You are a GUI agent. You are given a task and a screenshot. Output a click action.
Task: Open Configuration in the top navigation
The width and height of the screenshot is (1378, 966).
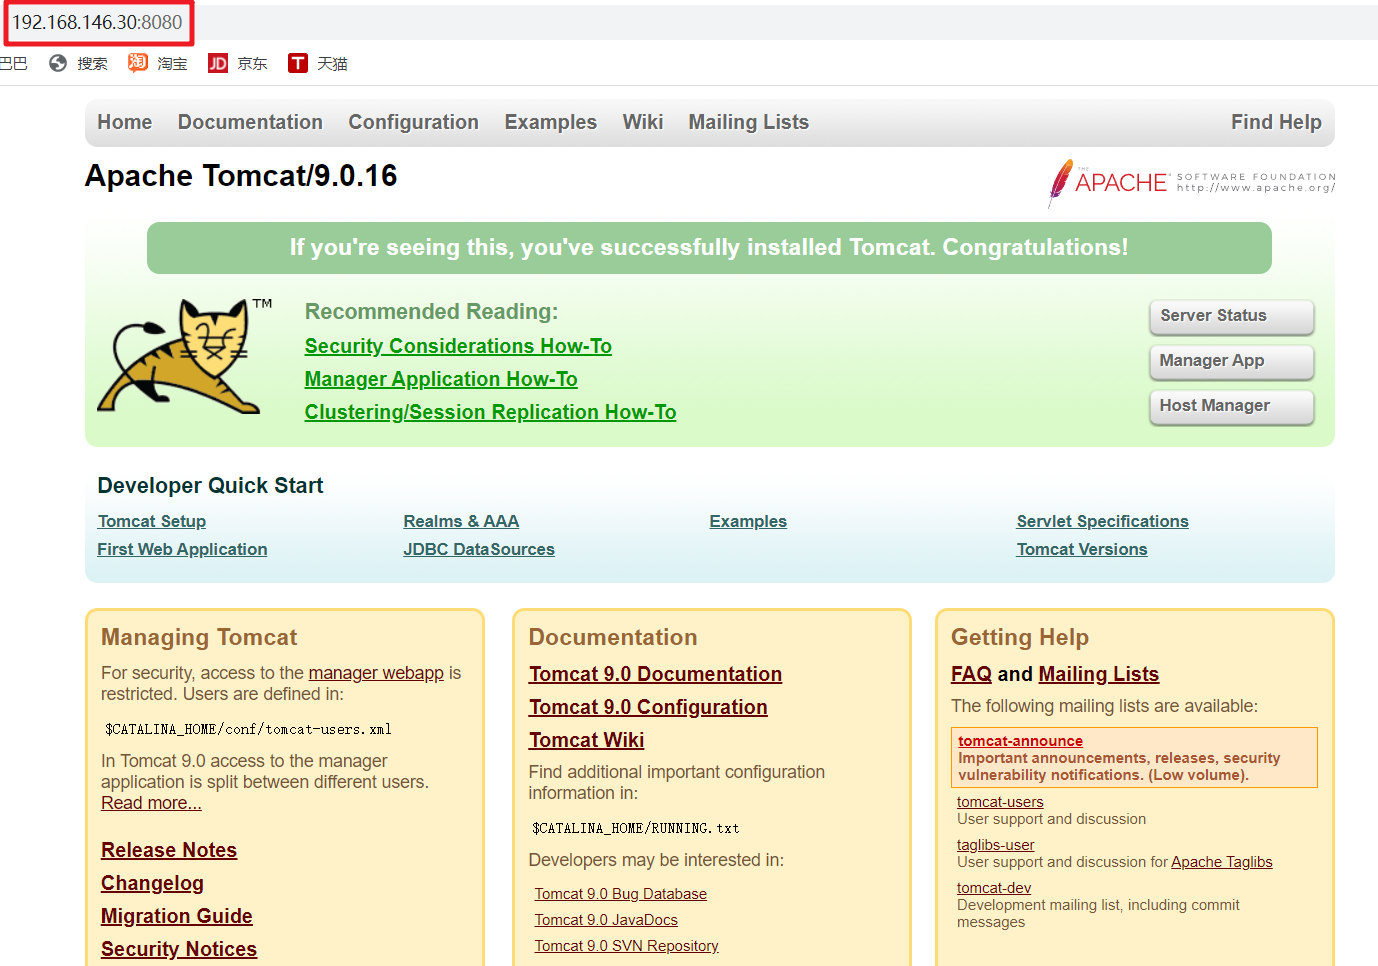413,122
